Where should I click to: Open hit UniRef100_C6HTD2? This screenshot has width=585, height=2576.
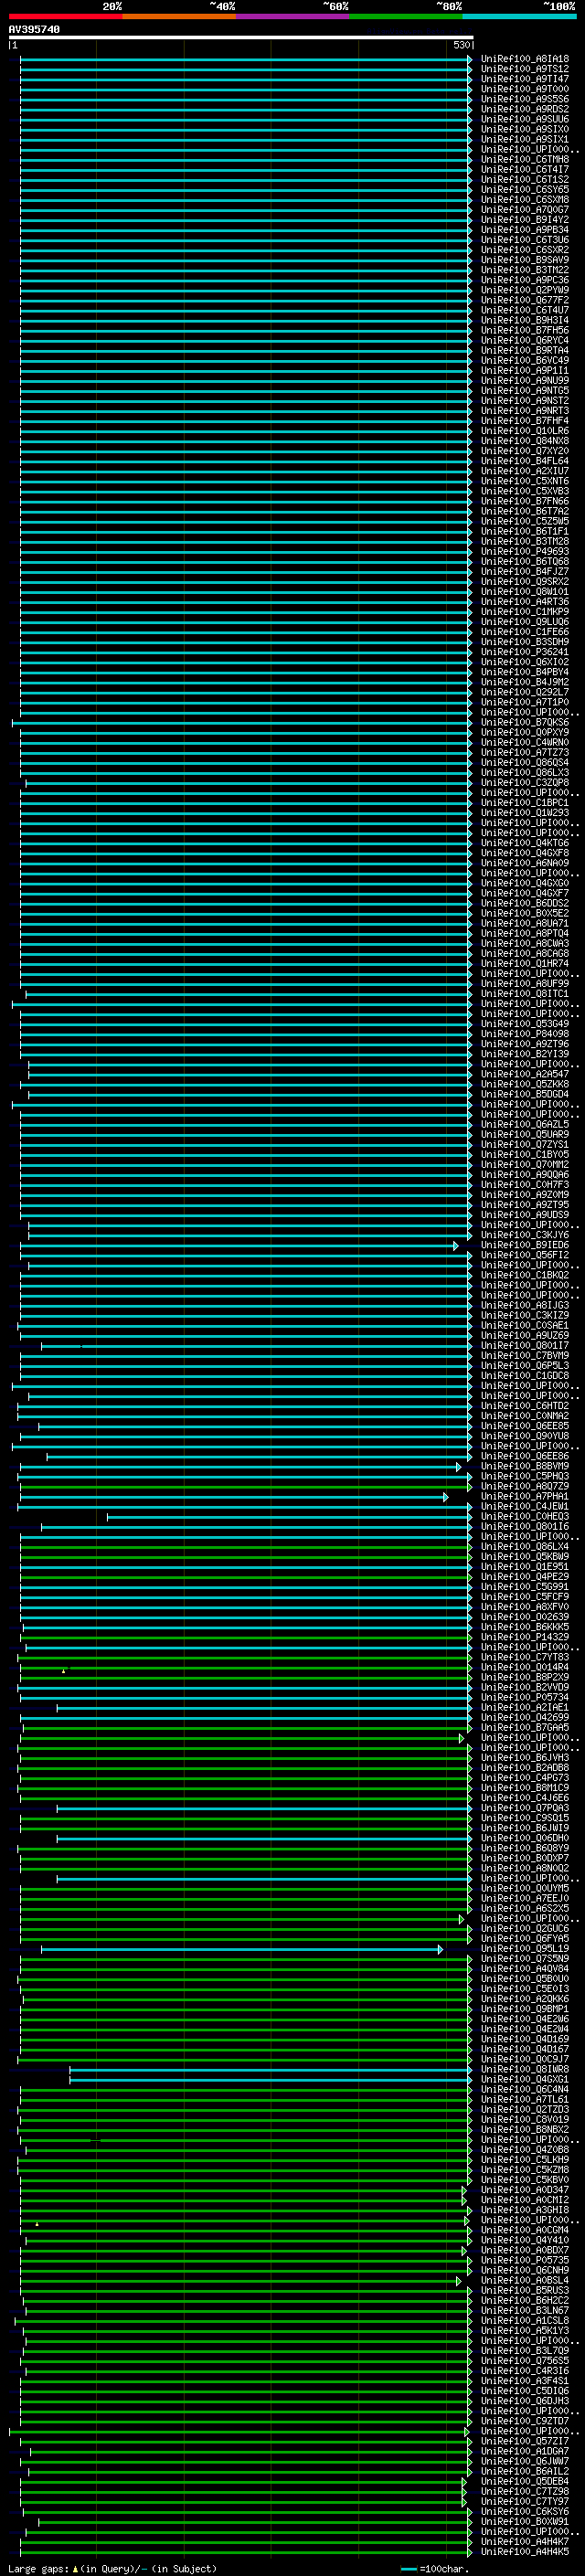tap(525, 1405)
